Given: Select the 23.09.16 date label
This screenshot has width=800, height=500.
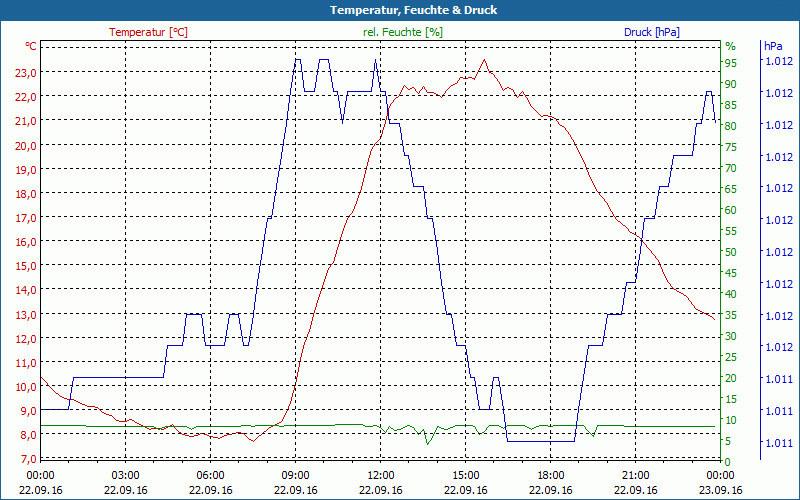Looking at the screenshot, I should (x=720, y=490).
